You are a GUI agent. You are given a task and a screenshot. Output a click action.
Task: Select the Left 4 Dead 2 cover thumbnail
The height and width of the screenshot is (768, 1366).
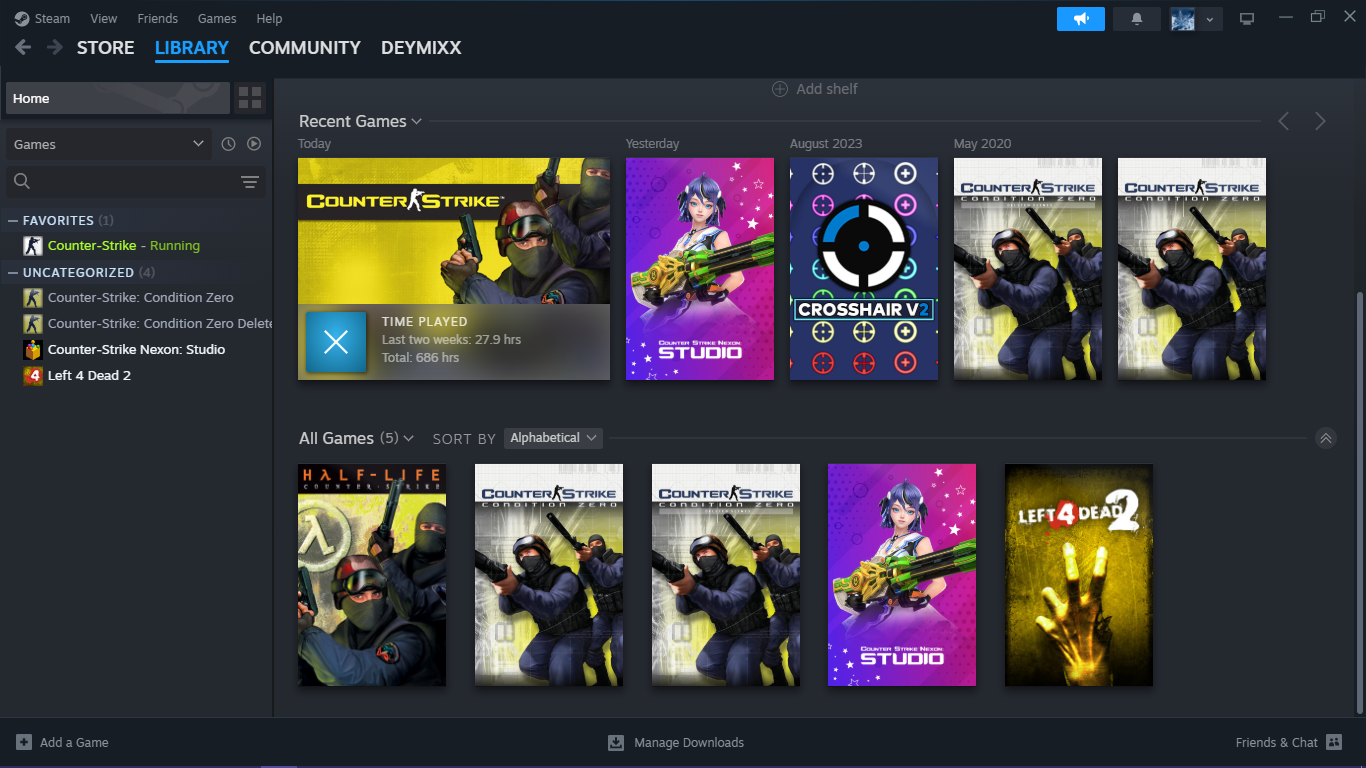[1078, 575]
